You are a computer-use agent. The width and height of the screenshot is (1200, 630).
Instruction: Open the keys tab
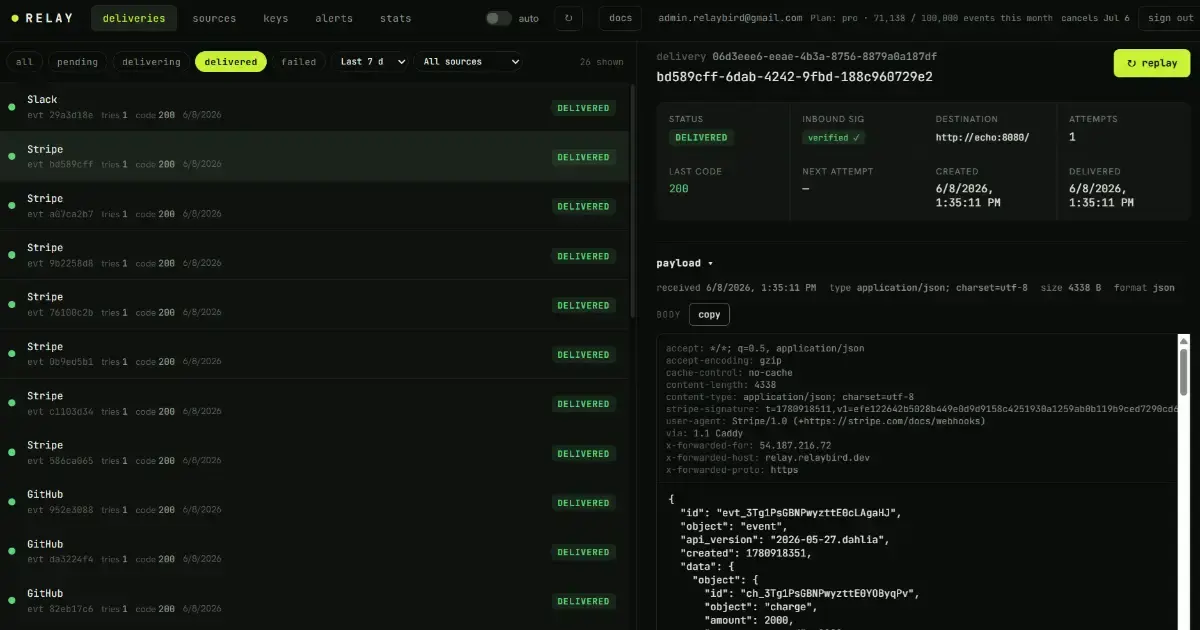276,18
